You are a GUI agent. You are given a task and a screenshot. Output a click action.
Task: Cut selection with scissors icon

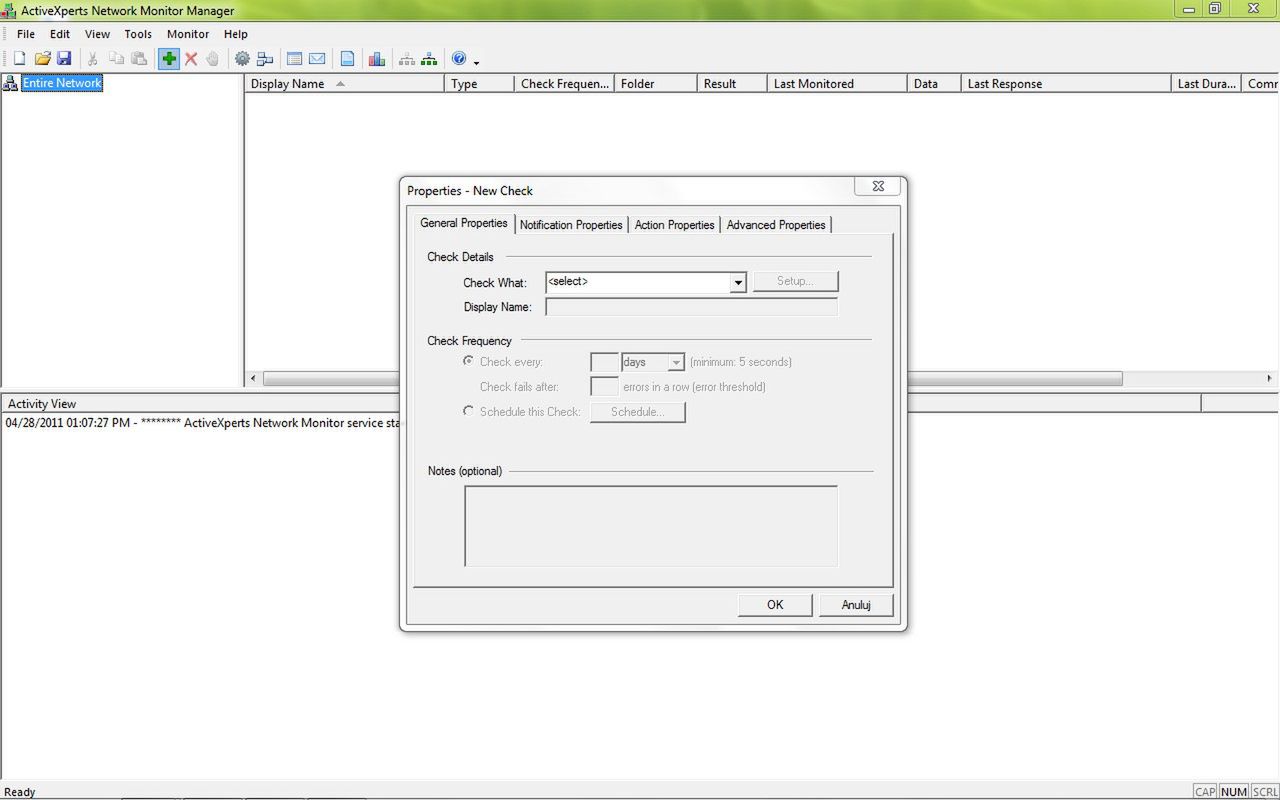[x=92, y=59]
